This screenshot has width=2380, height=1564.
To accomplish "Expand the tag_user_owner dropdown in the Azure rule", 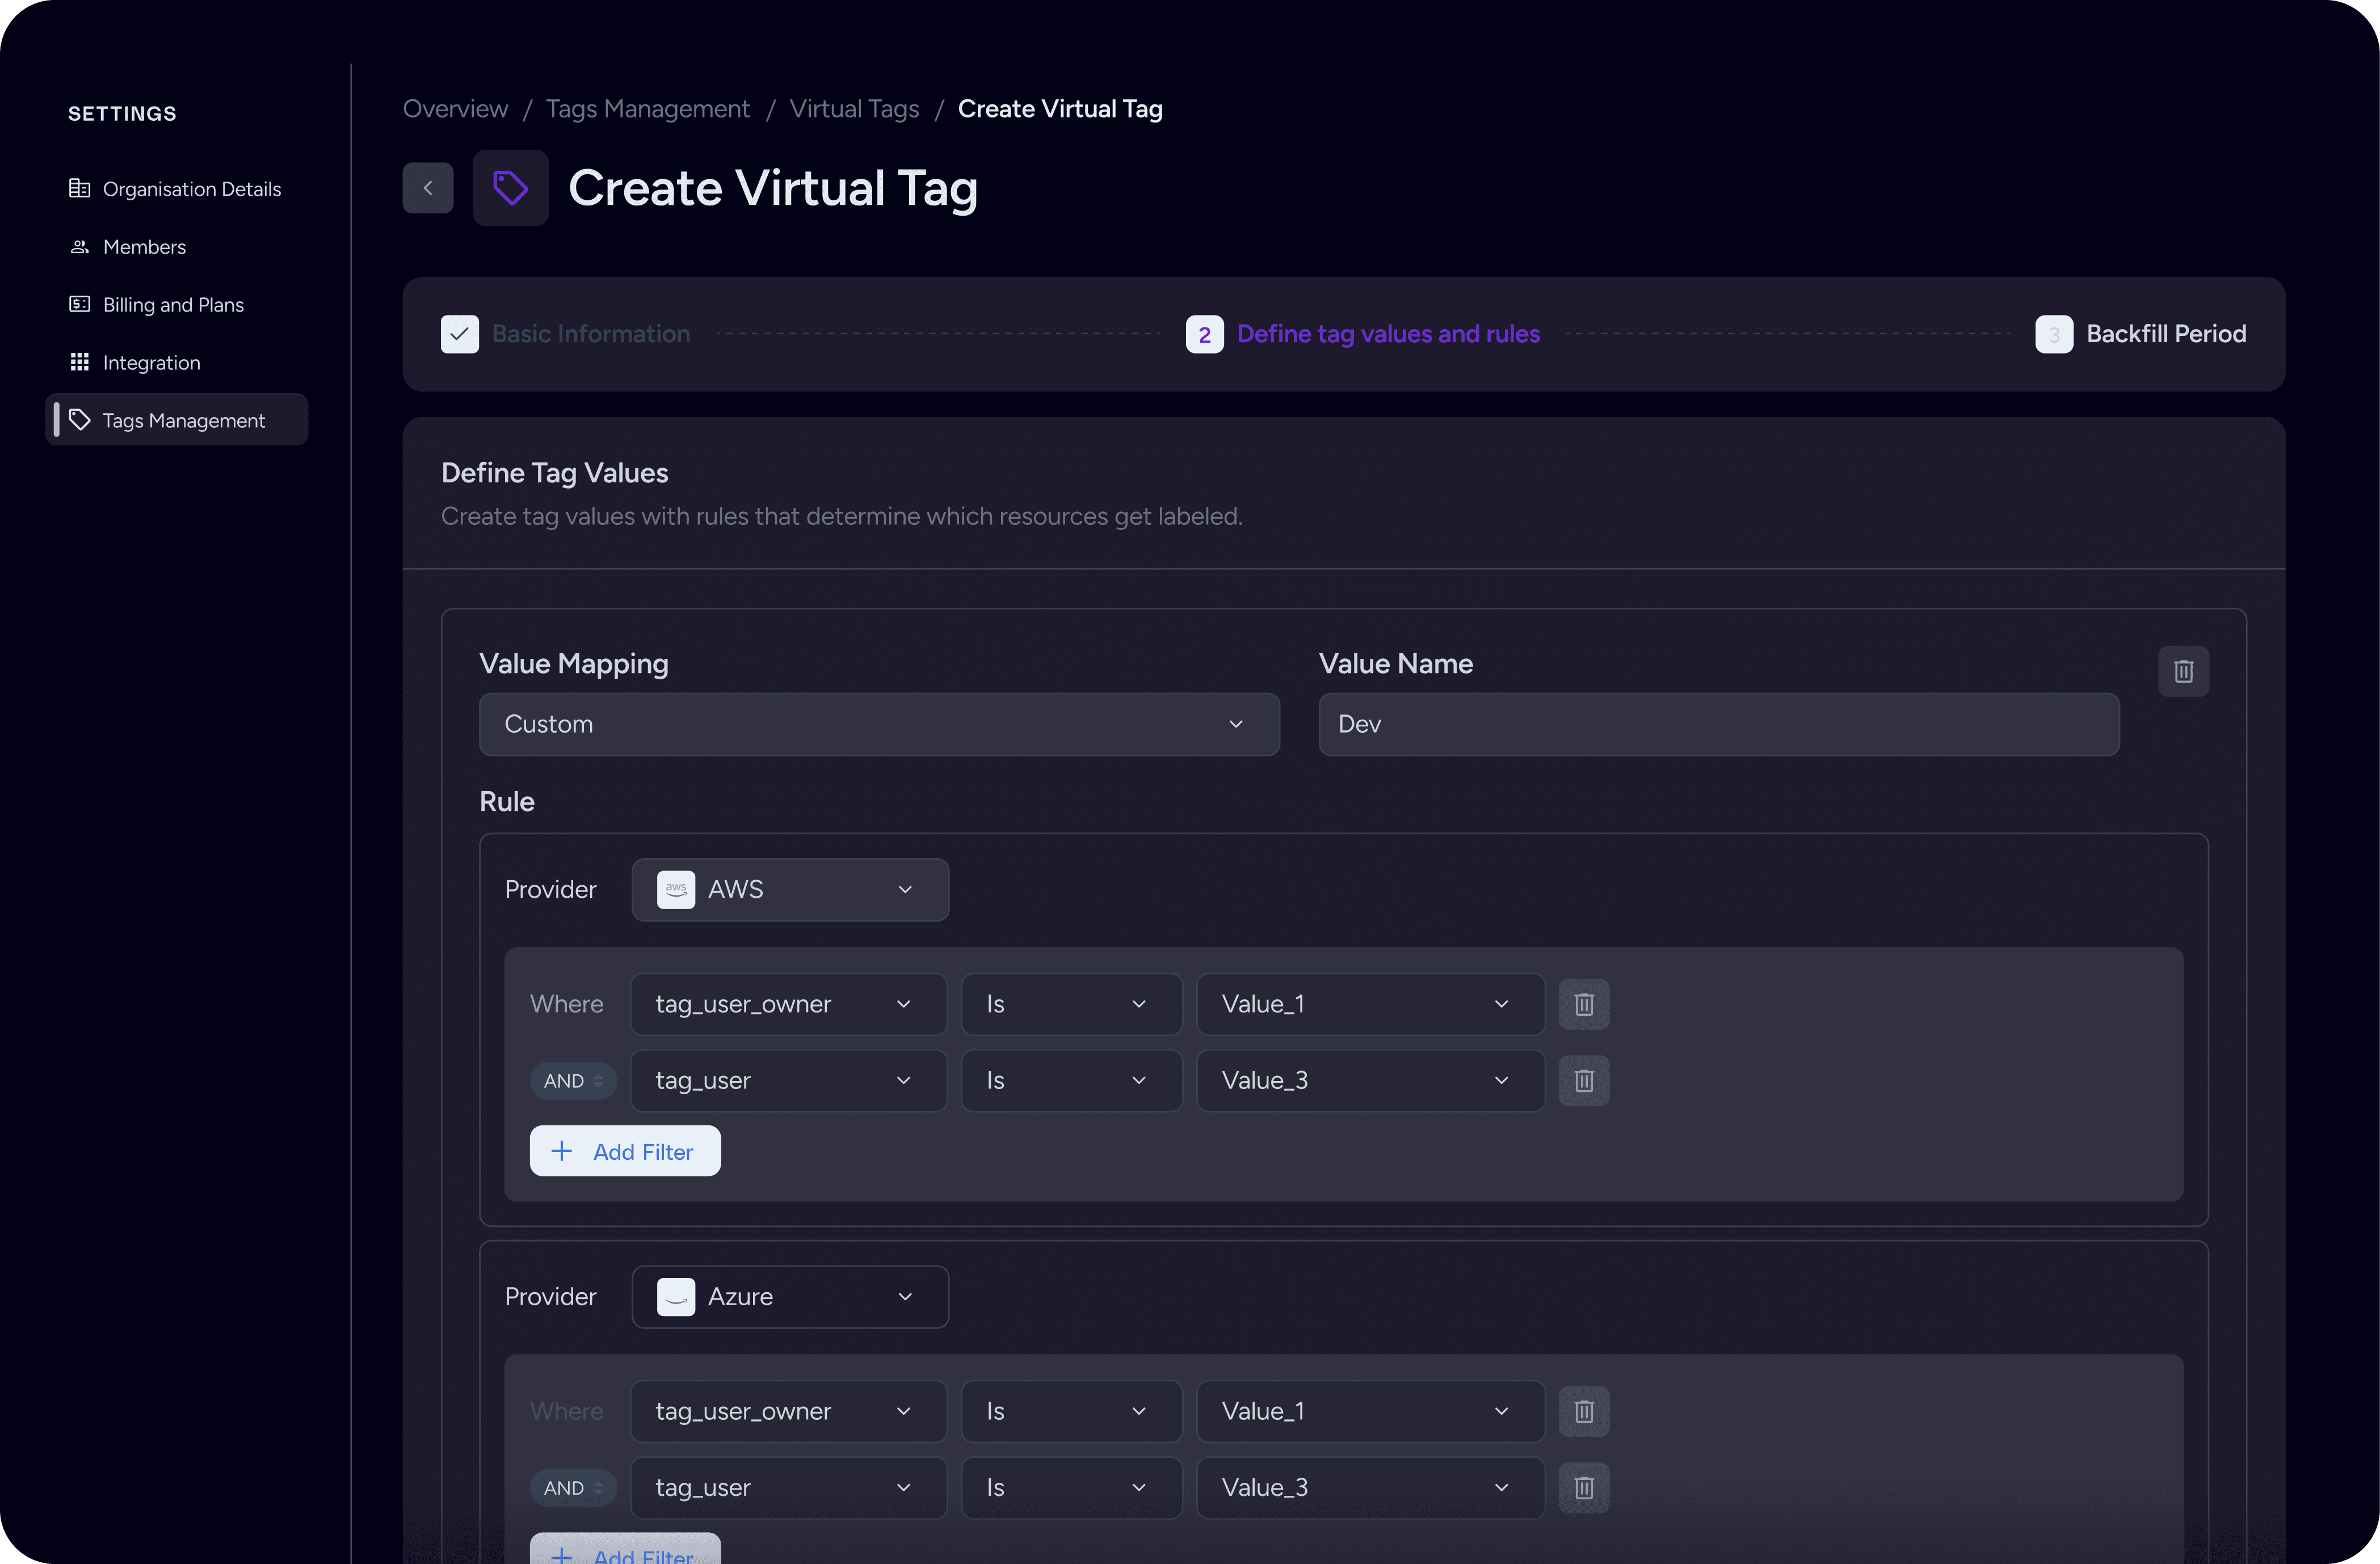I will point(788,1411).
